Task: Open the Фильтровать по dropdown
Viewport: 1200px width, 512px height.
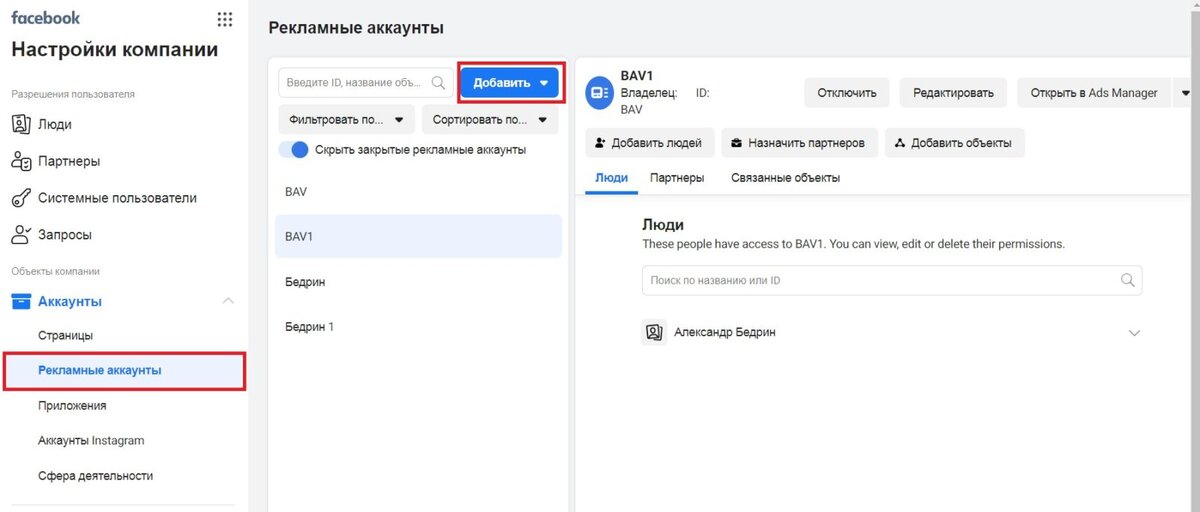Action: [346, 120]
